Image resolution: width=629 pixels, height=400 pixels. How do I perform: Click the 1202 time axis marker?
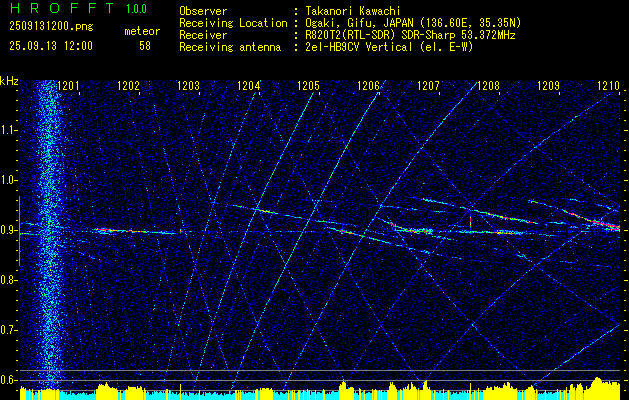(x=128, y=85)
